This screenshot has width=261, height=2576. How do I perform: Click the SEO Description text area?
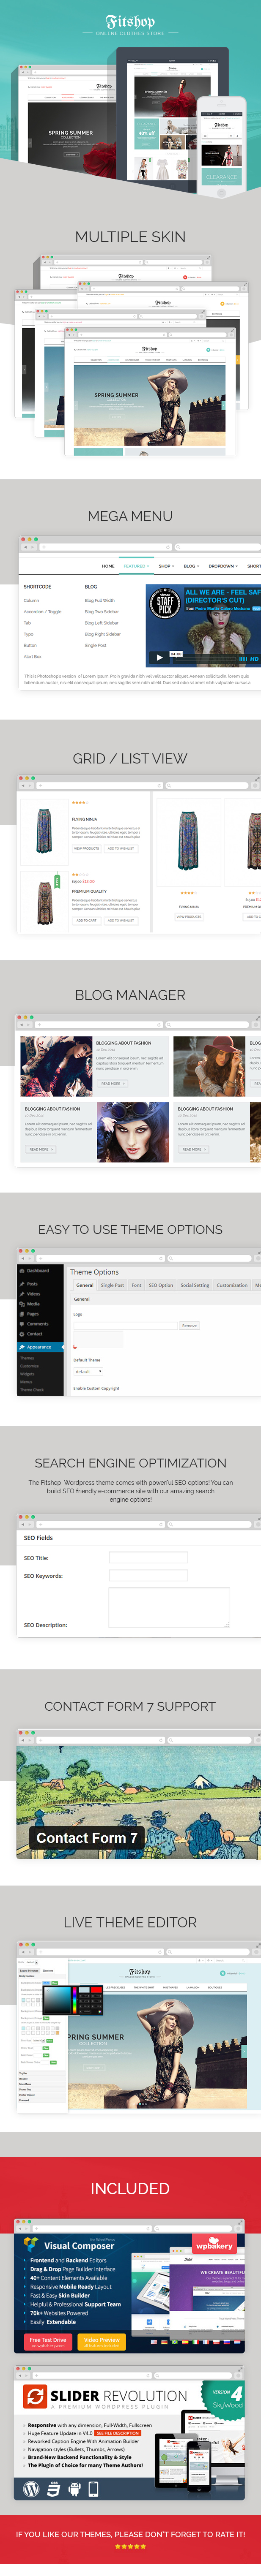169,1607
